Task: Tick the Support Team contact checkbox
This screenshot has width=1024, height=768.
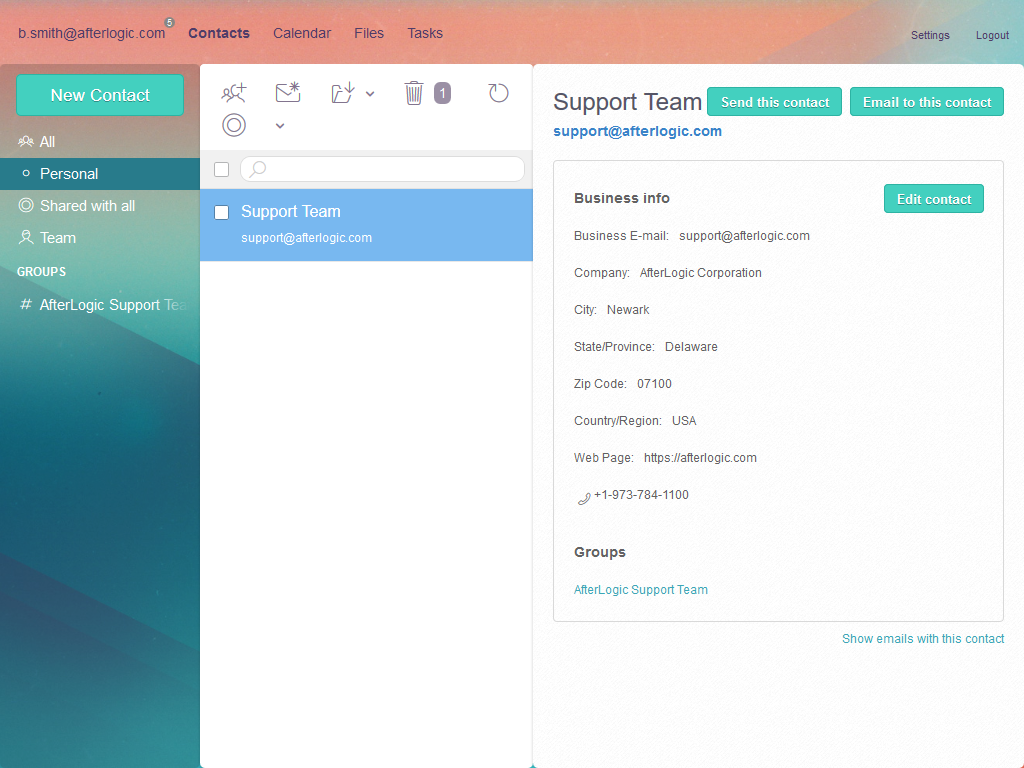Action: coord(222,212)
